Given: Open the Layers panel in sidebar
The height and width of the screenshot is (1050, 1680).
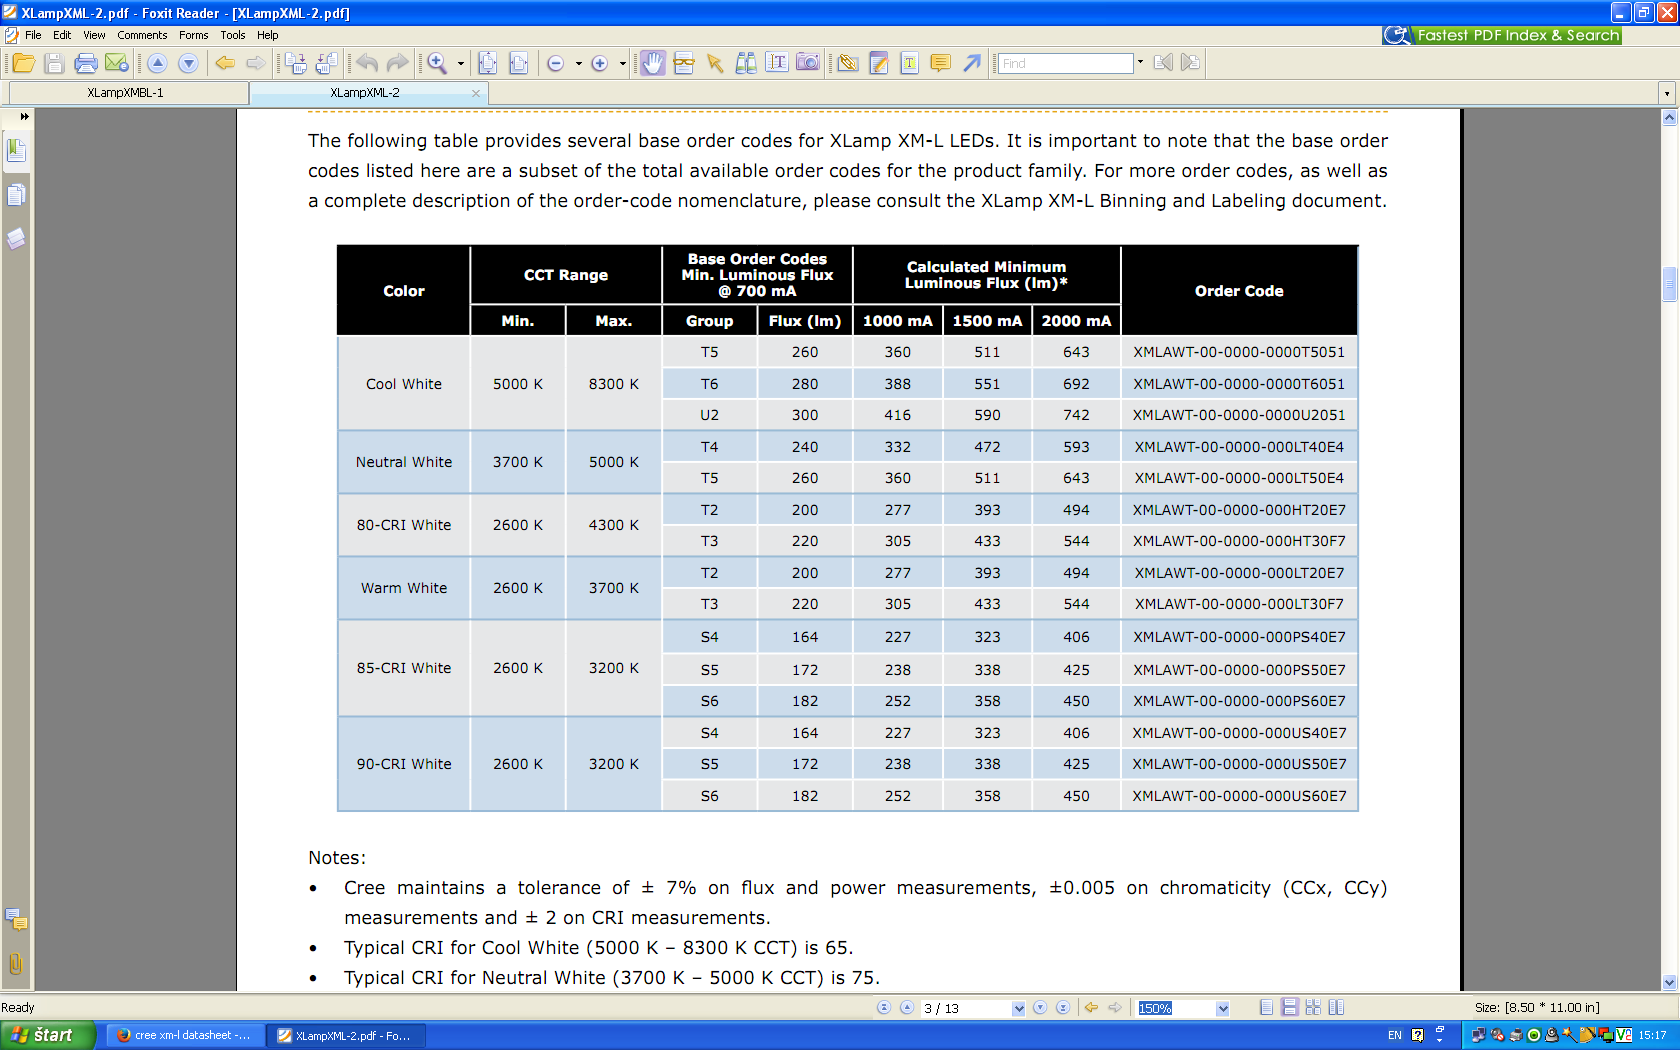Looking at the screenshot, I should pos(16,238).
